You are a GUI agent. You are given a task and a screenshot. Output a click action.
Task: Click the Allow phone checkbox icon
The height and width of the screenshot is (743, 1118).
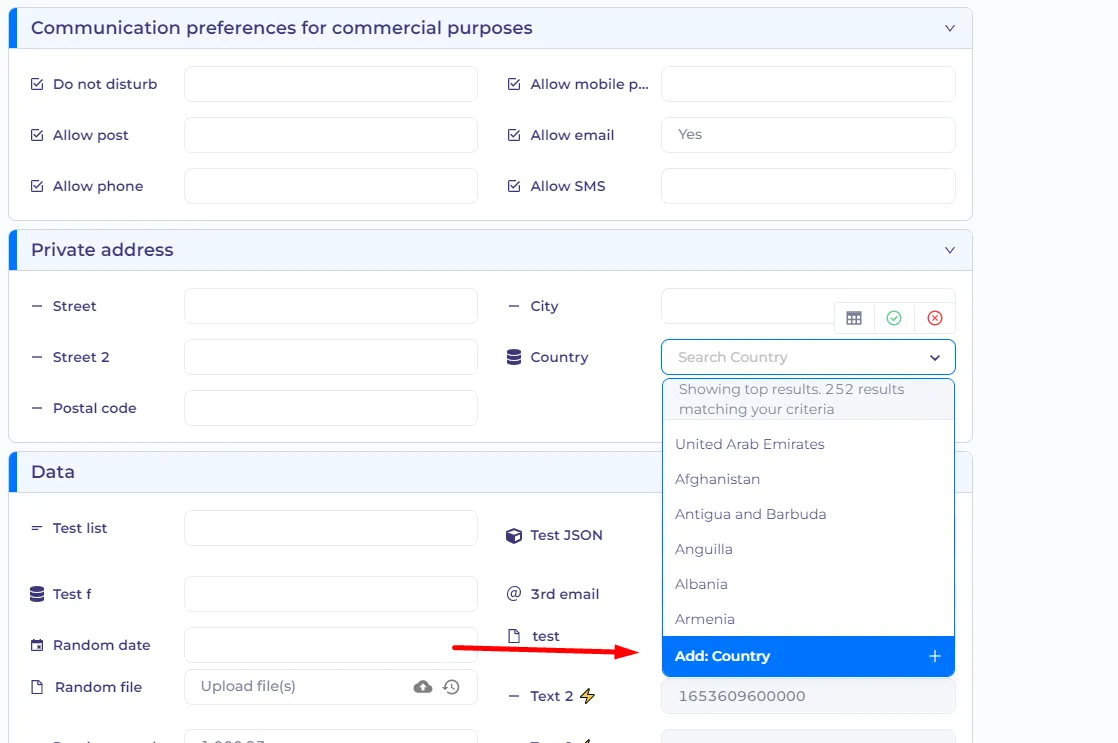point(37,186)
